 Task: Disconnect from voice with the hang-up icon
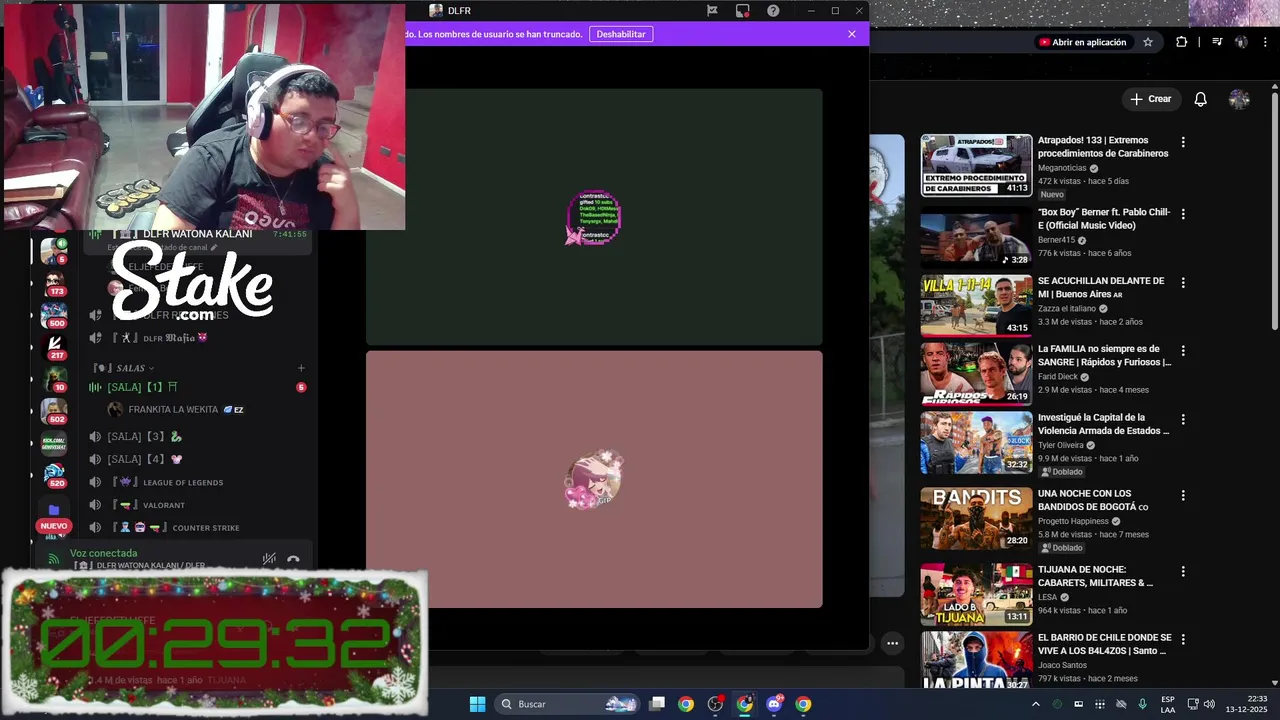pos(293,560)
